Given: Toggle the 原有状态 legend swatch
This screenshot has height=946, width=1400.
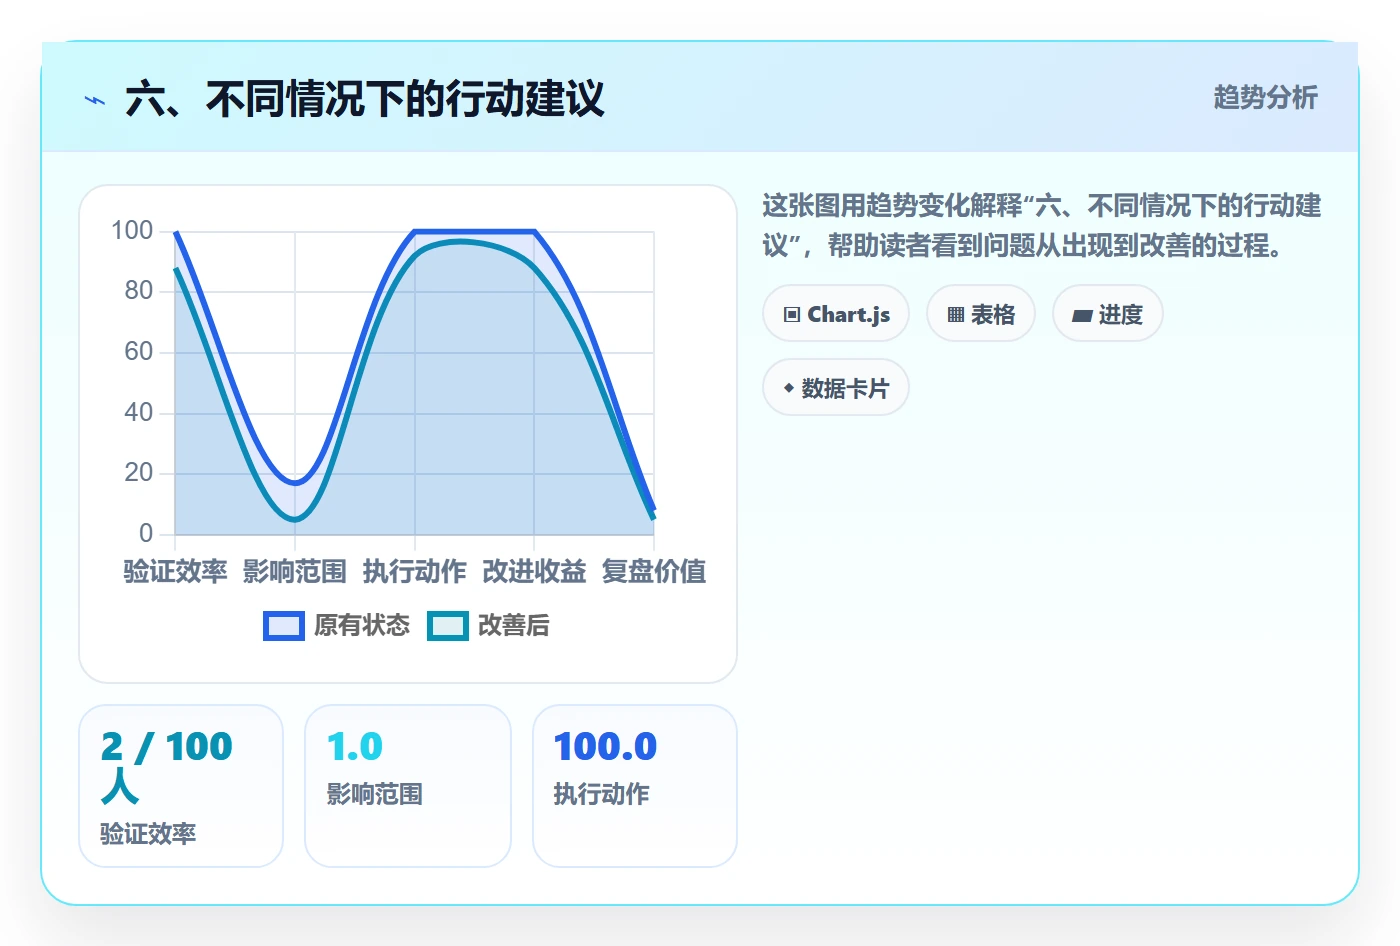Looking at the screenshot, I should pos(284,626).
